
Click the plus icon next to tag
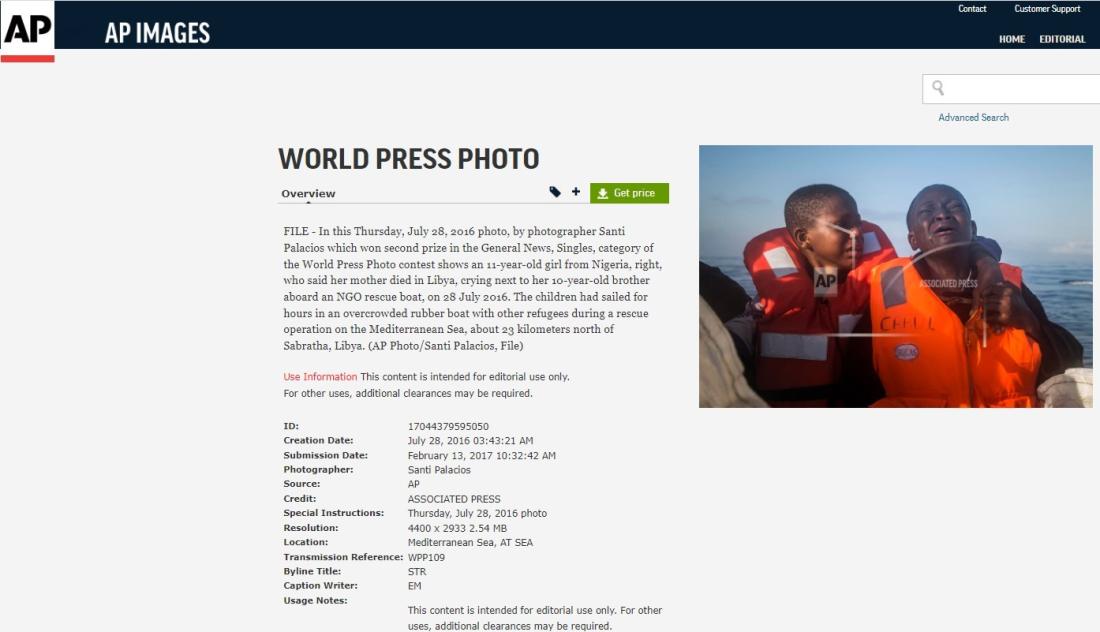[x=576, y=191]
